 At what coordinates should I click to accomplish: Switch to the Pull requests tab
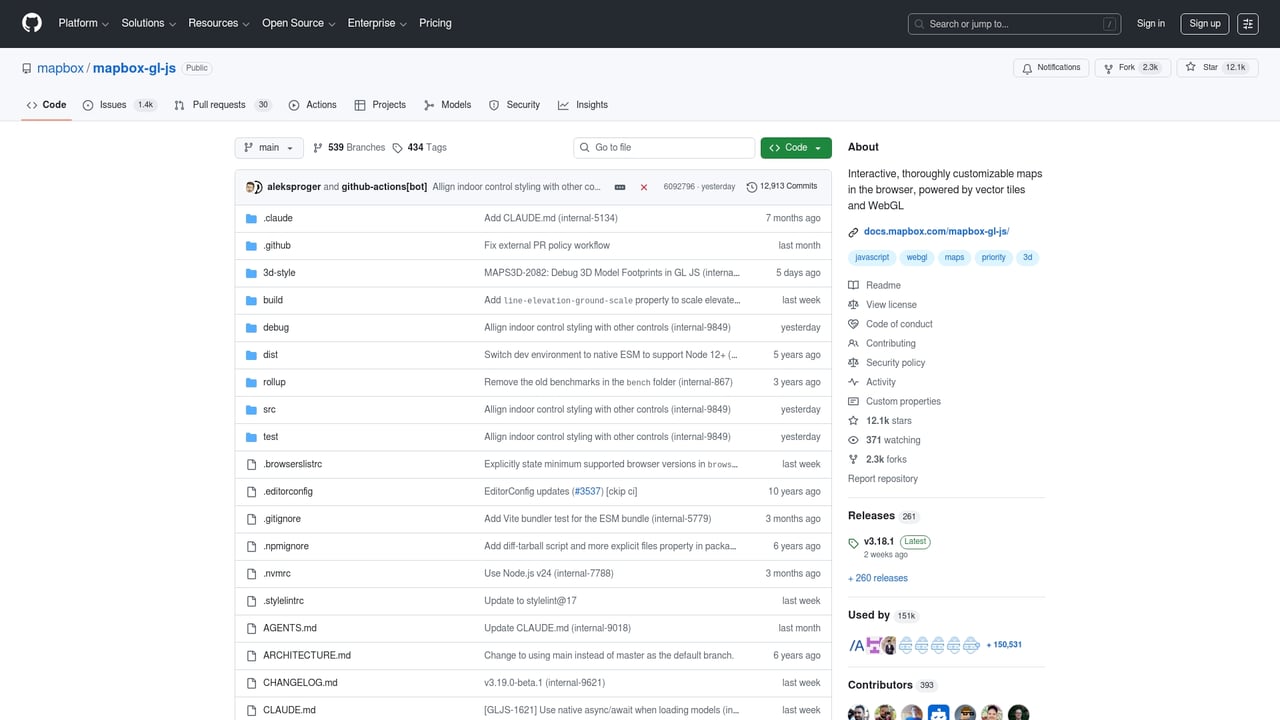pyautogui.click(x=219, y=104)
